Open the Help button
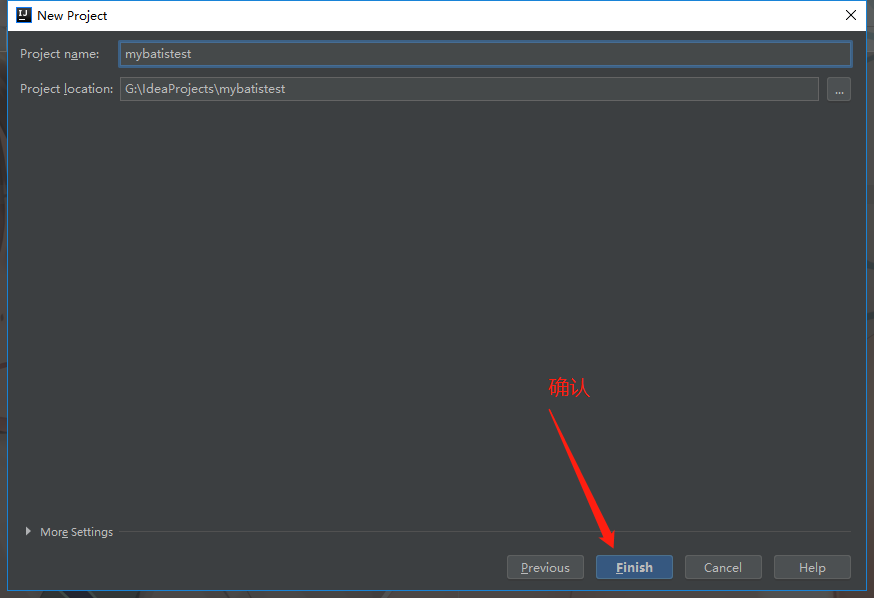The image size is (874, 598). point(812,567)
